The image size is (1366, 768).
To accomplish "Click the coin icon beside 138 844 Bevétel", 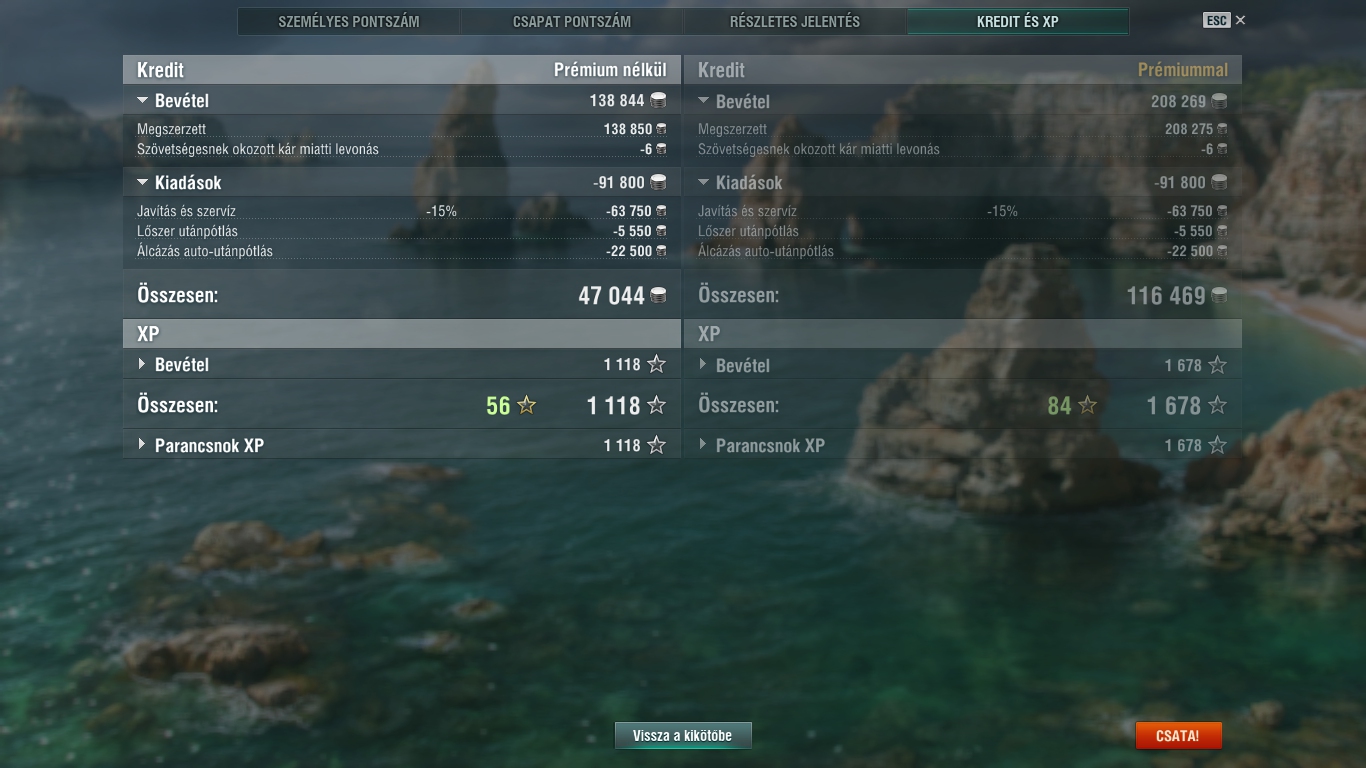I will click(658, 100).
